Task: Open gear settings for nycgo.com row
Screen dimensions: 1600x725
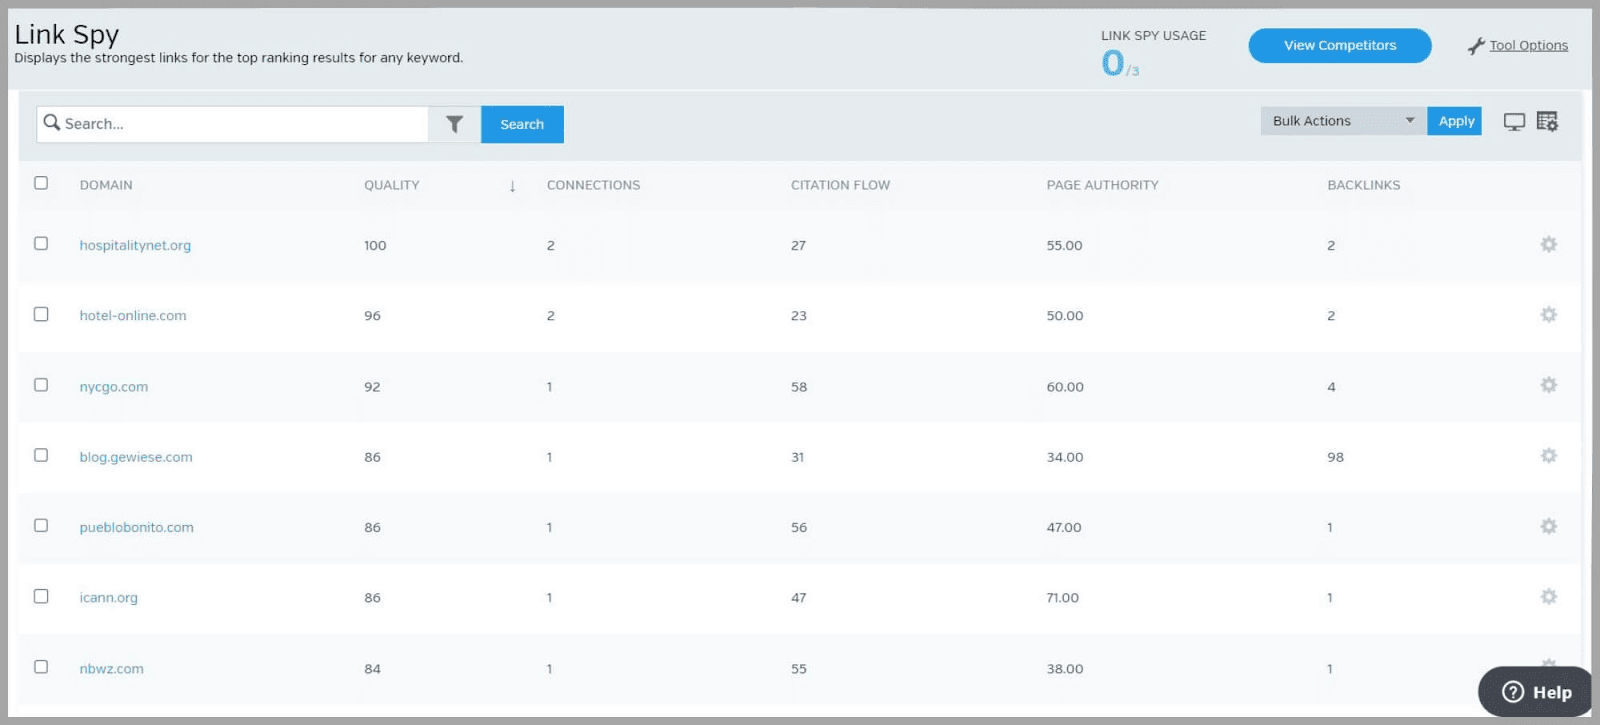Action: pyautogui.click(x=1548, y=386)
